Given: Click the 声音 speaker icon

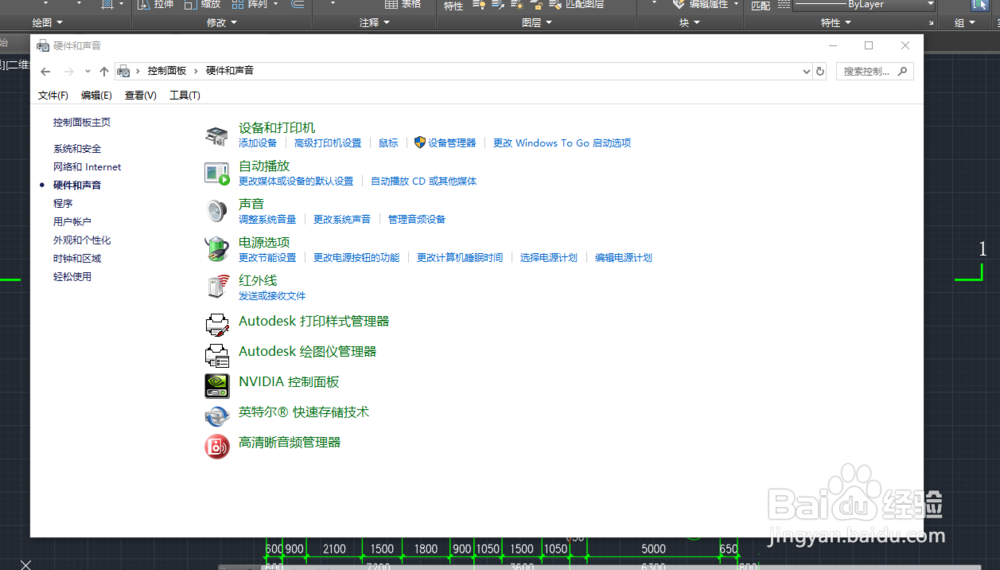Looking at the screenshot, I should tap(217, 211).
